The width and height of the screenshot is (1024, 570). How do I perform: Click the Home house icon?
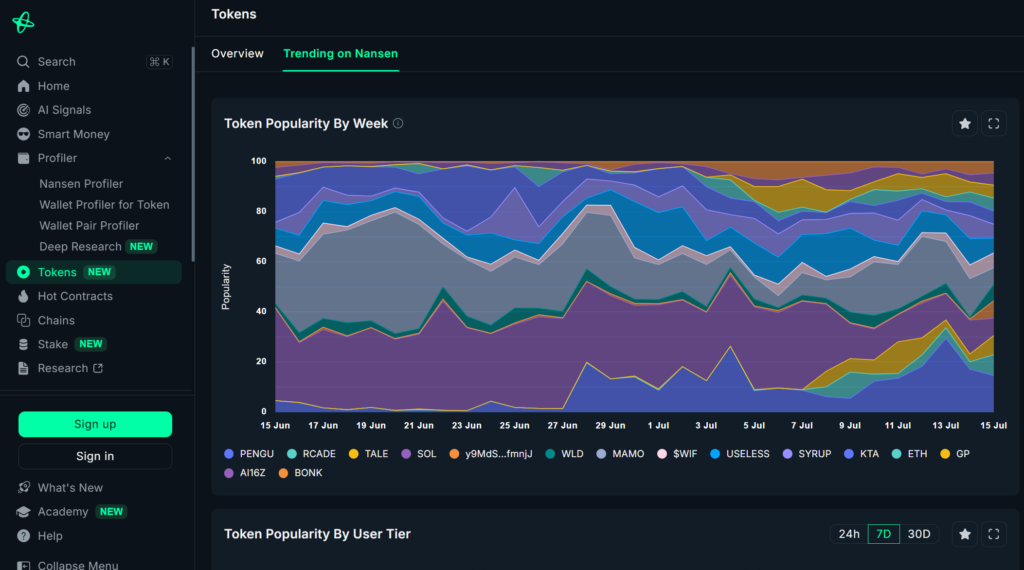point(24,86)
